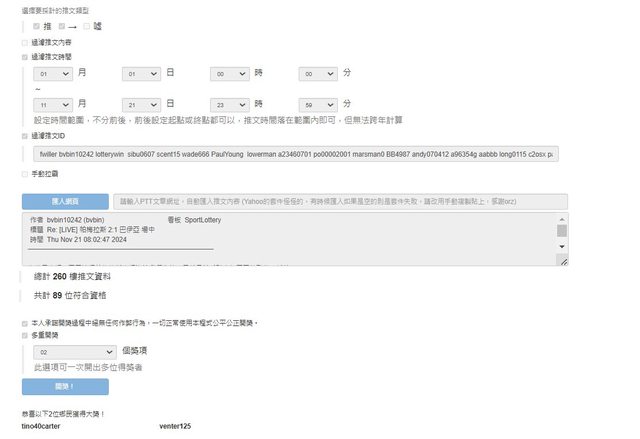Open the start day dropdown showing 01
Image resolution: width=640 pixels, height=439 pixels.
click(141, 74)
